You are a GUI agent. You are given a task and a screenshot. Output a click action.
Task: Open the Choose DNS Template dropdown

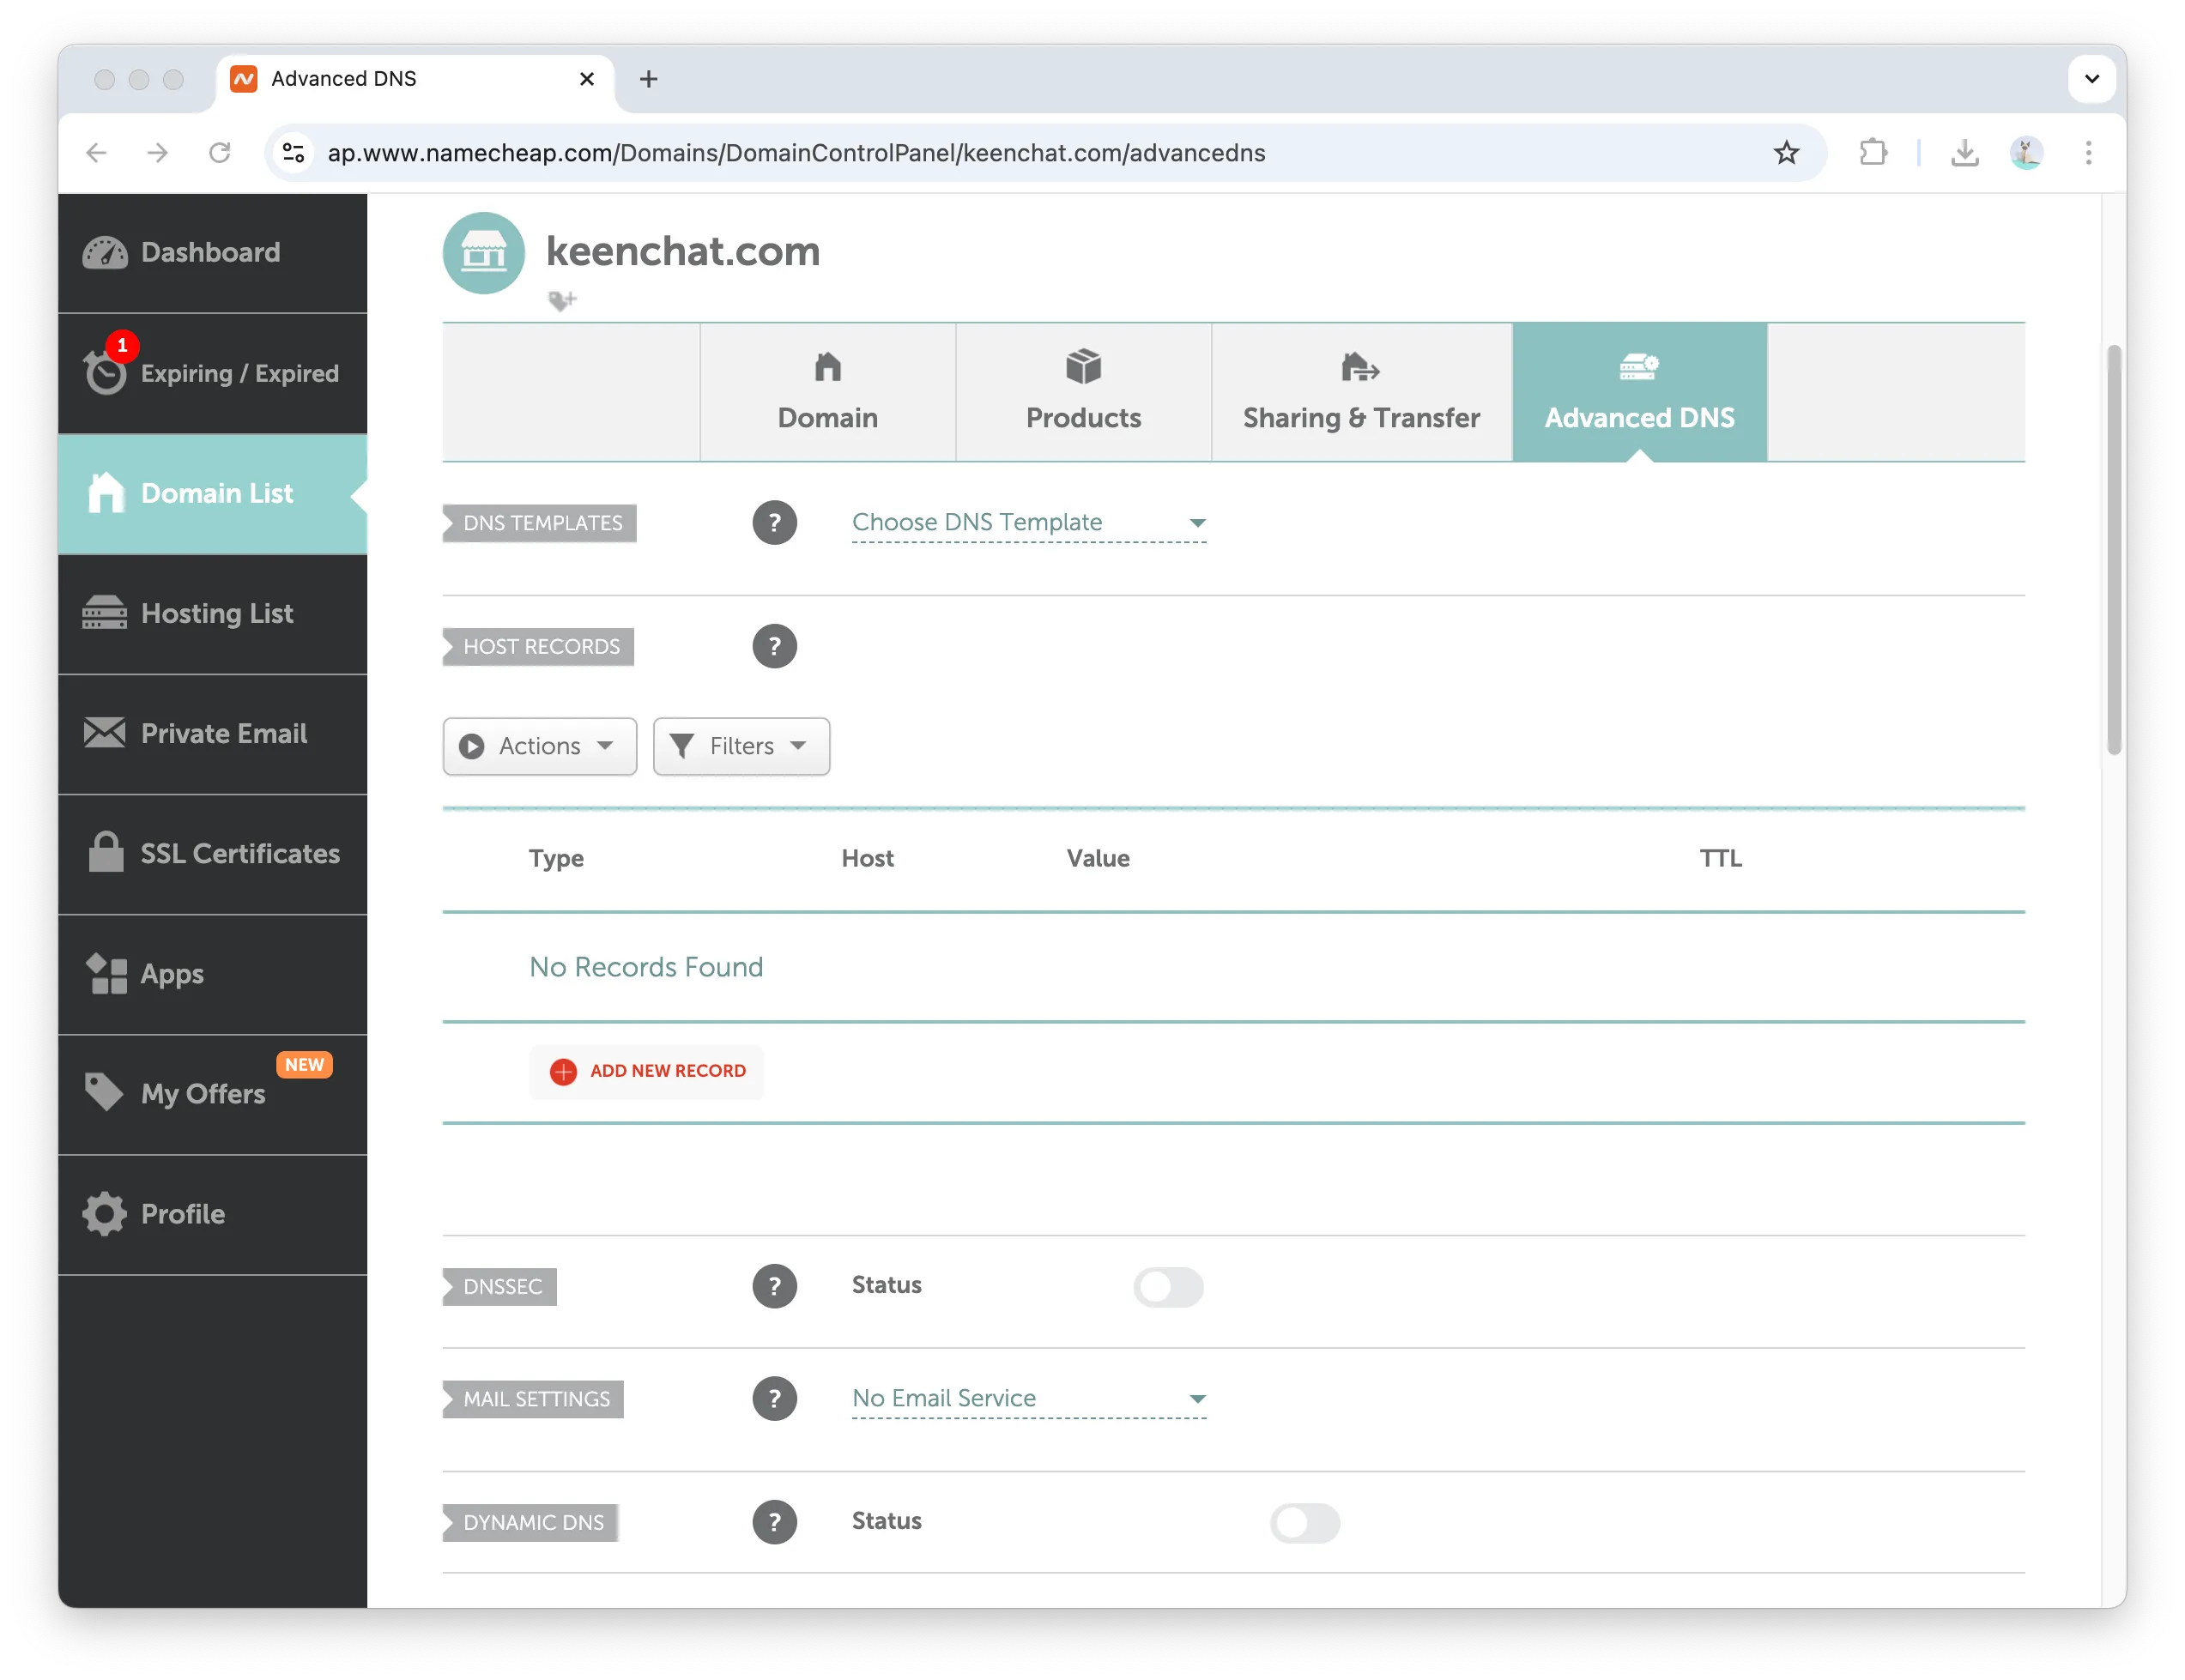click(x=1028, y=522)
